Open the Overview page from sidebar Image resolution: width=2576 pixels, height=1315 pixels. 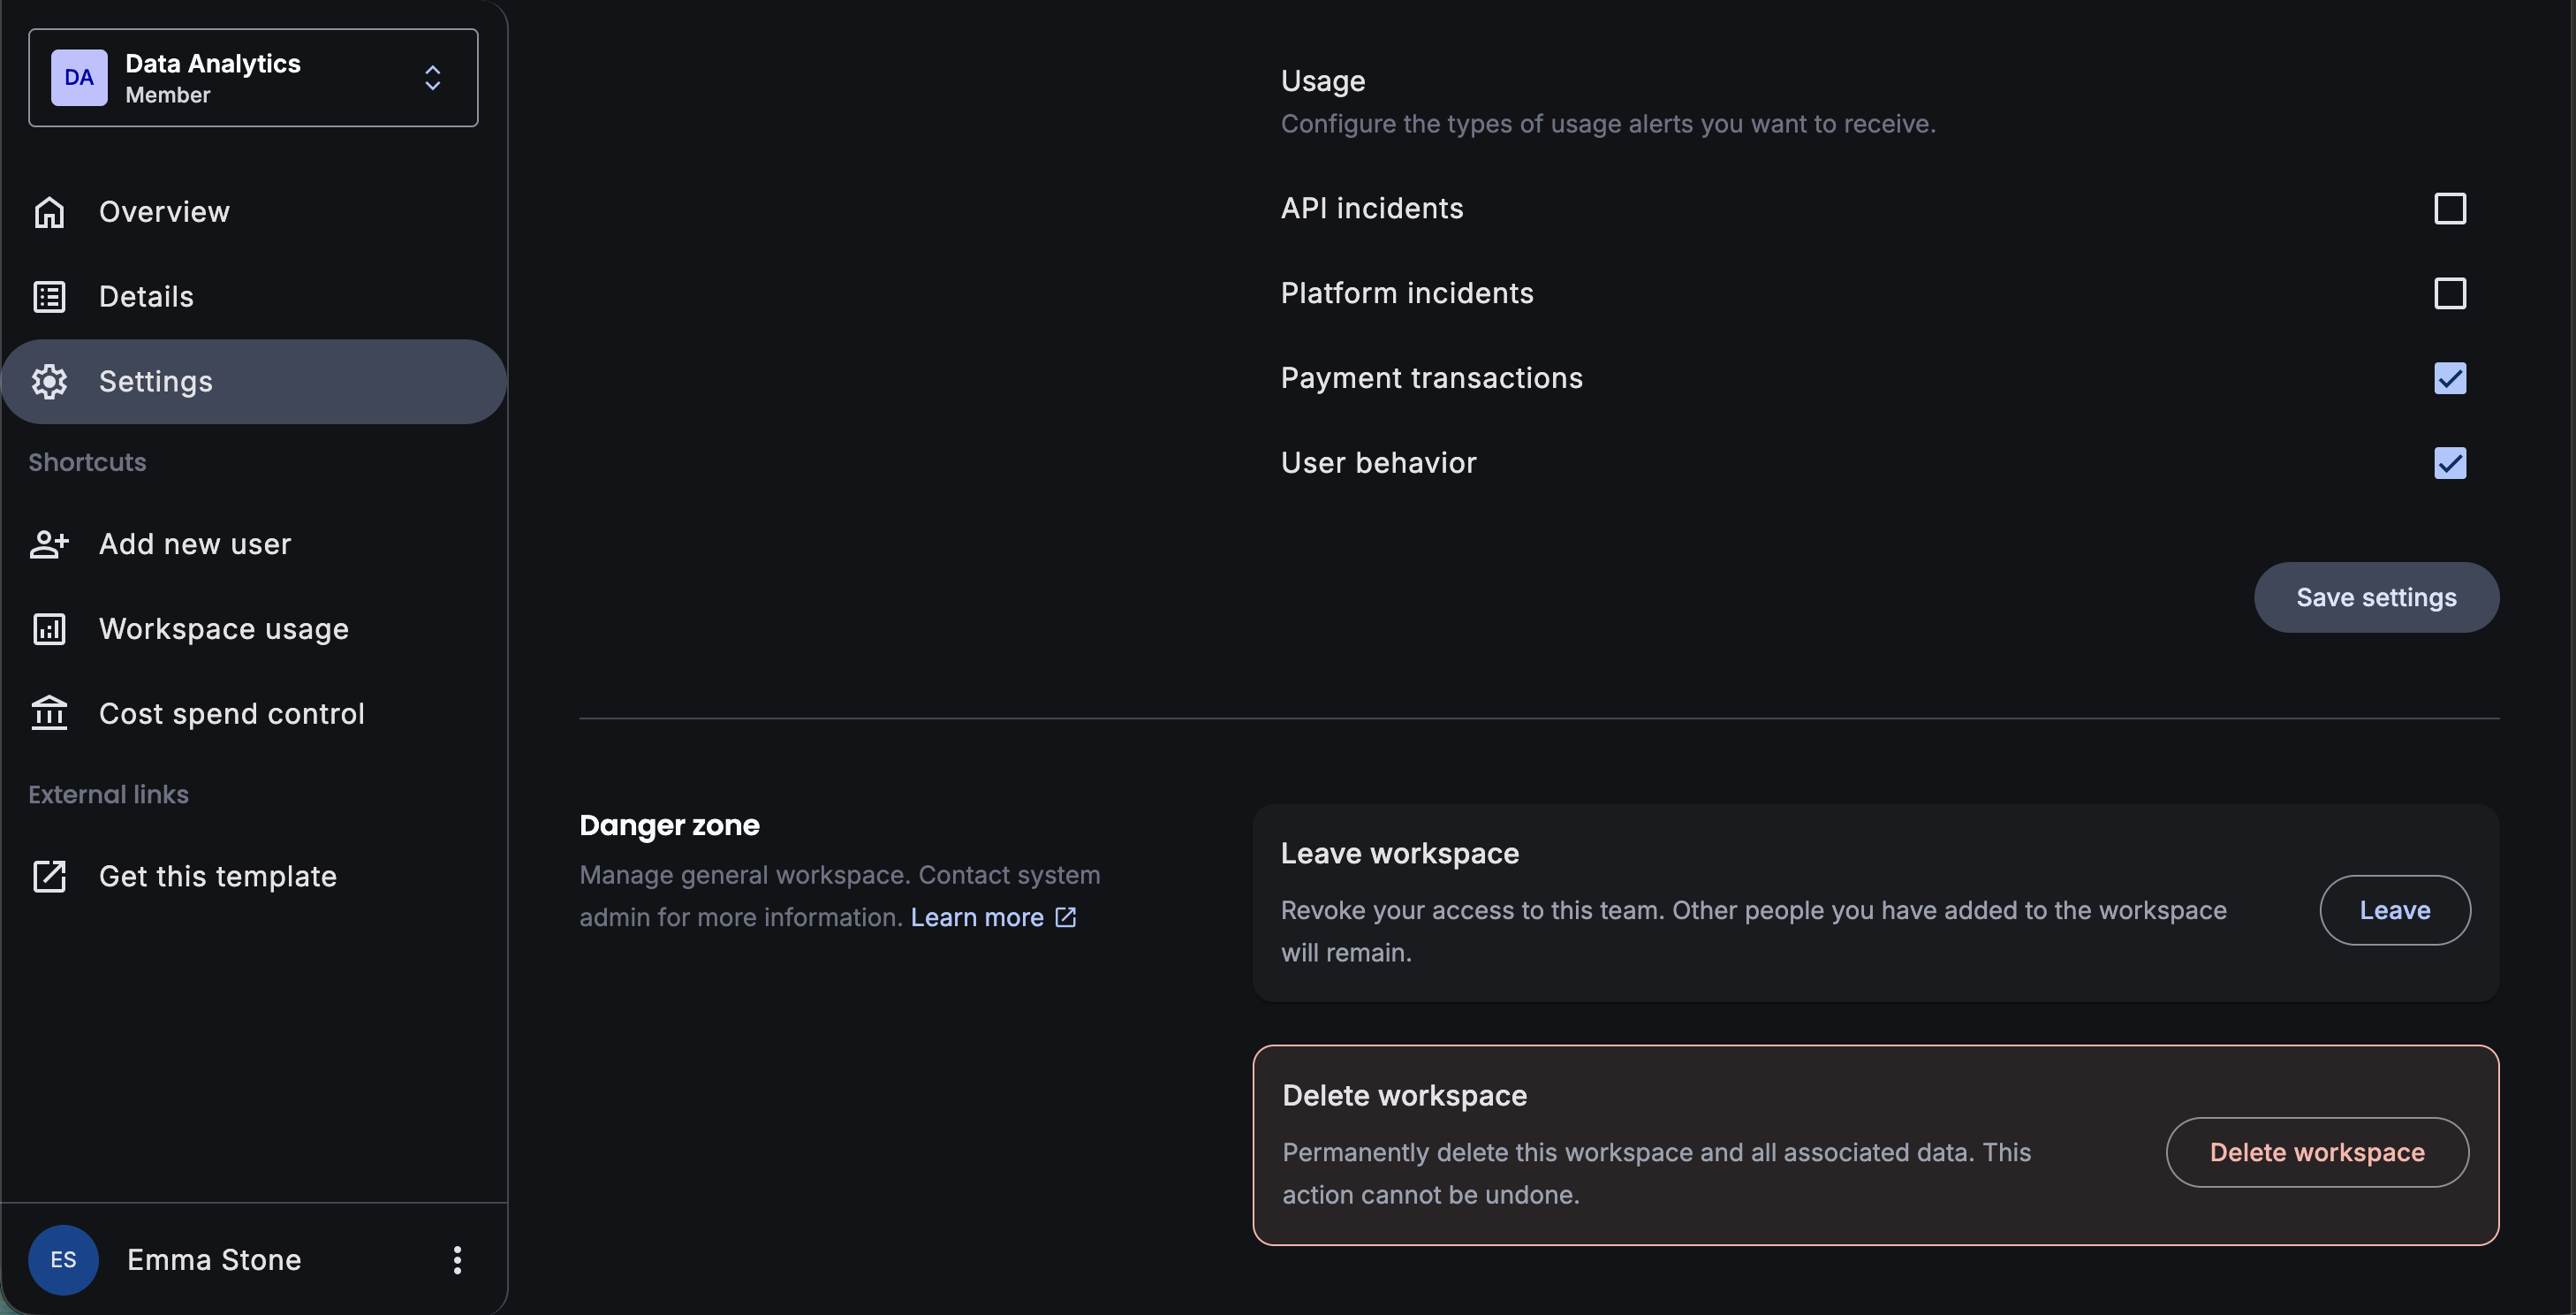(164, 212)
